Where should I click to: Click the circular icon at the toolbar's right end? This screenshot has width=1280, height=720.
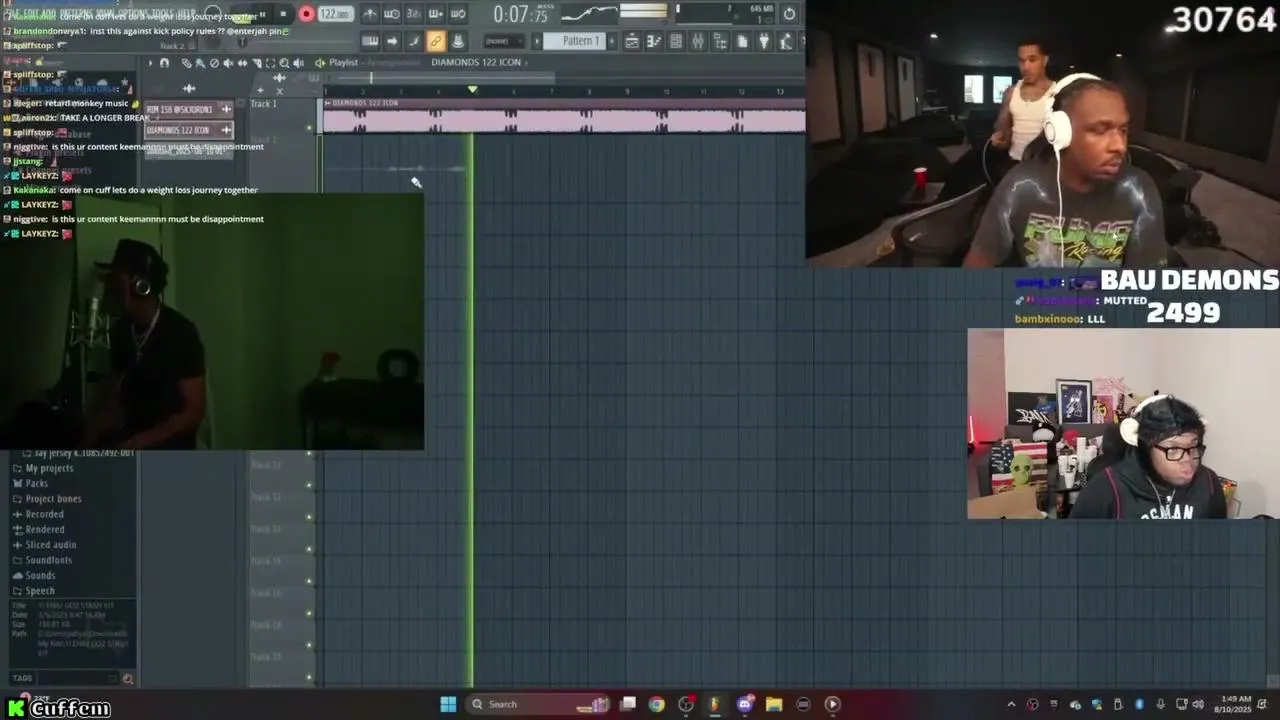pos(789,14)
